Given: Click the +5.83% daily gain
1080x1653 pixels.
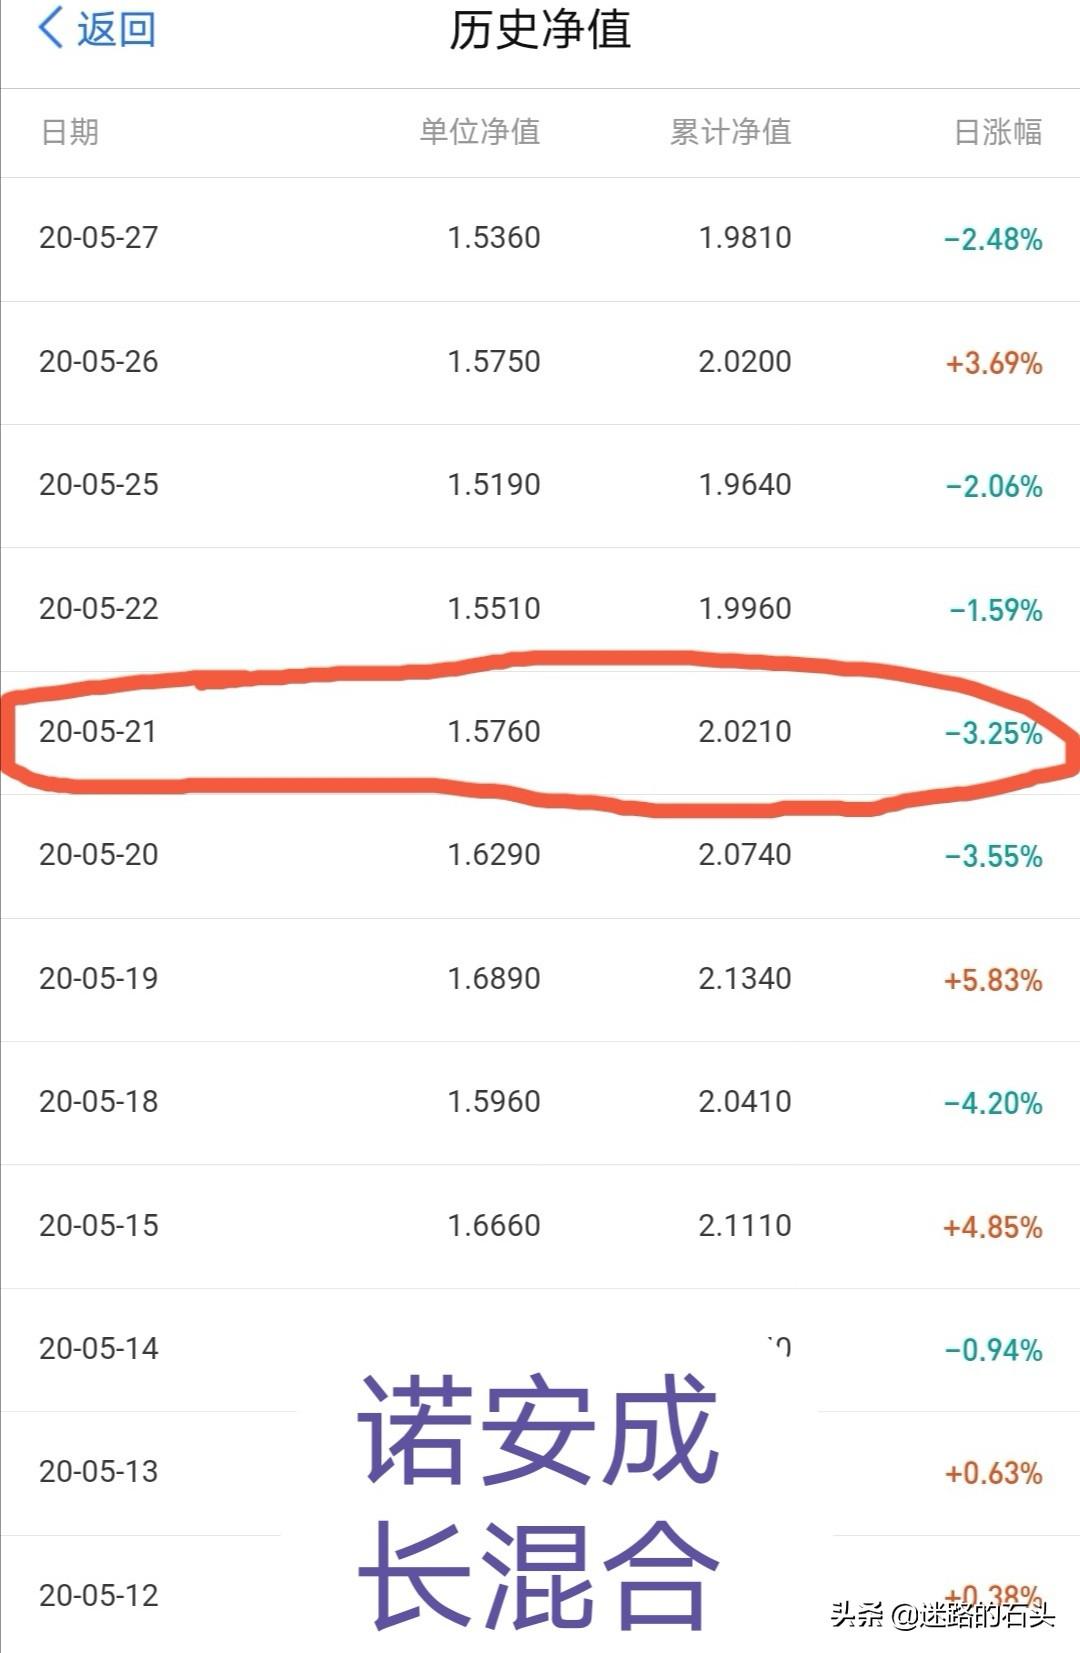Looking at the screenshot, I should tap(993, 980).
